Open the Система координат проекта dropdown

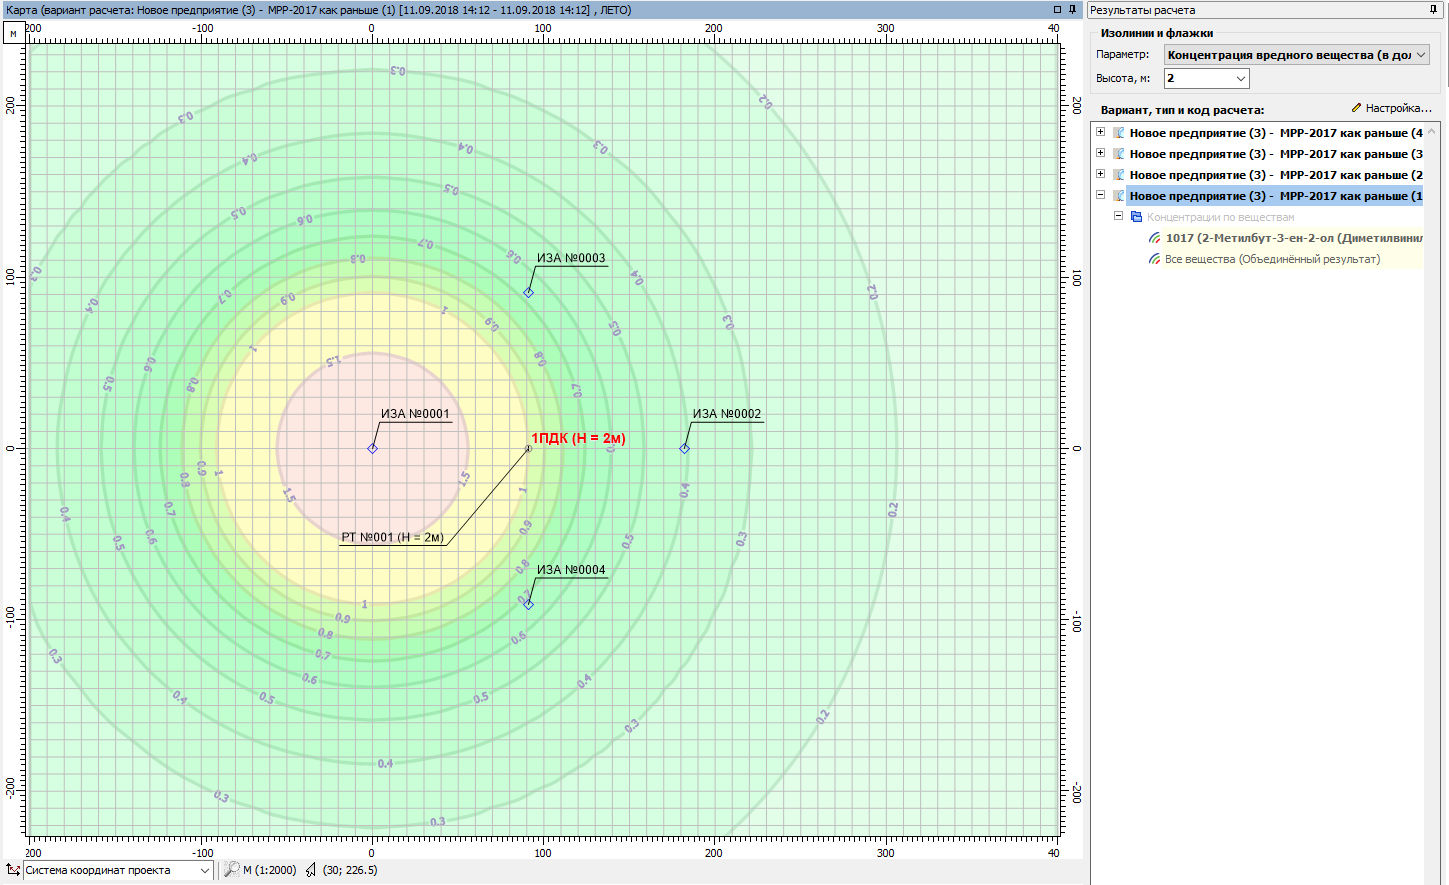[205, 870]
